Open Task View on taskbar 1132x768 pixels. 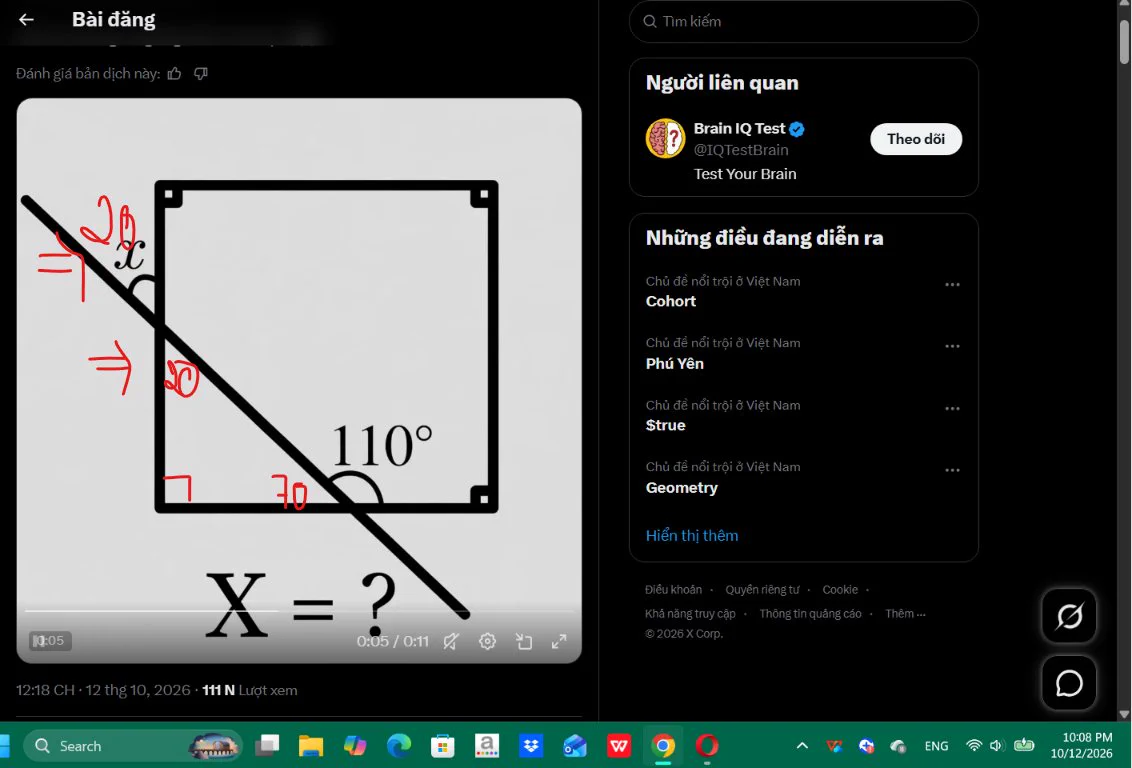(268, 746)
